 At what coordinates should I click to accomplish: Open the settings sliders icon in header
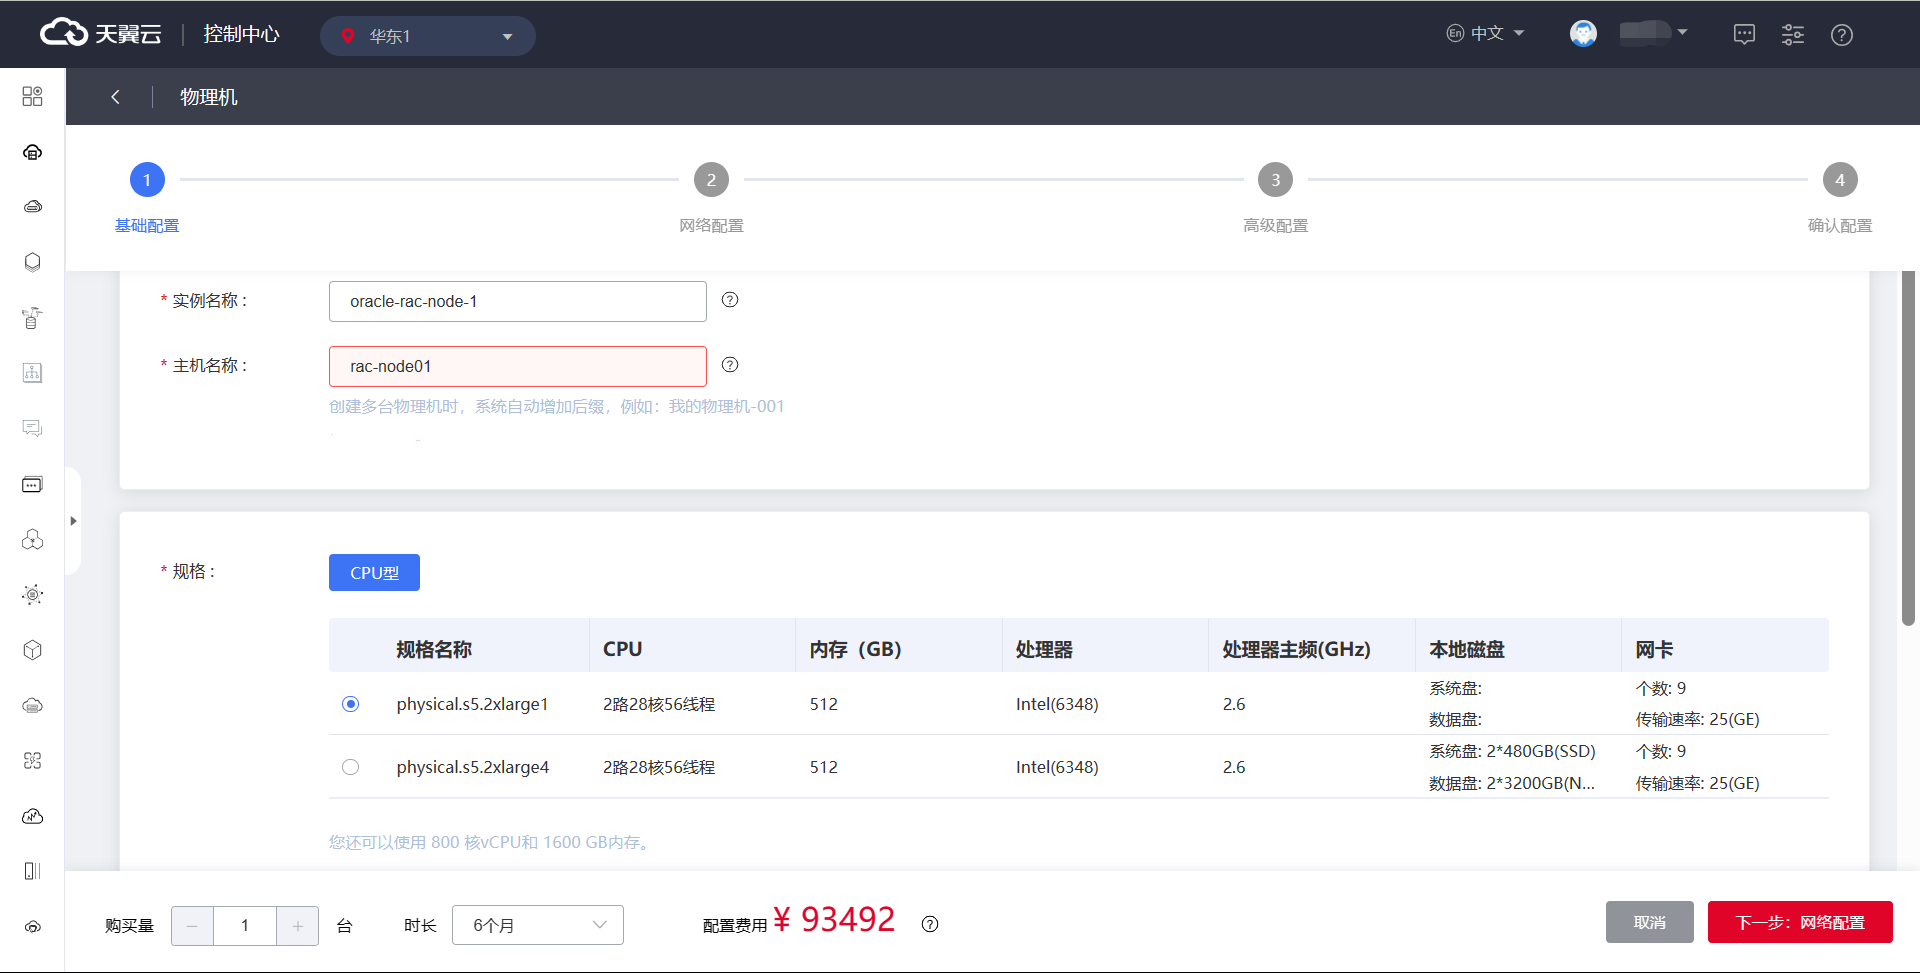click(x=1792, y=35)
